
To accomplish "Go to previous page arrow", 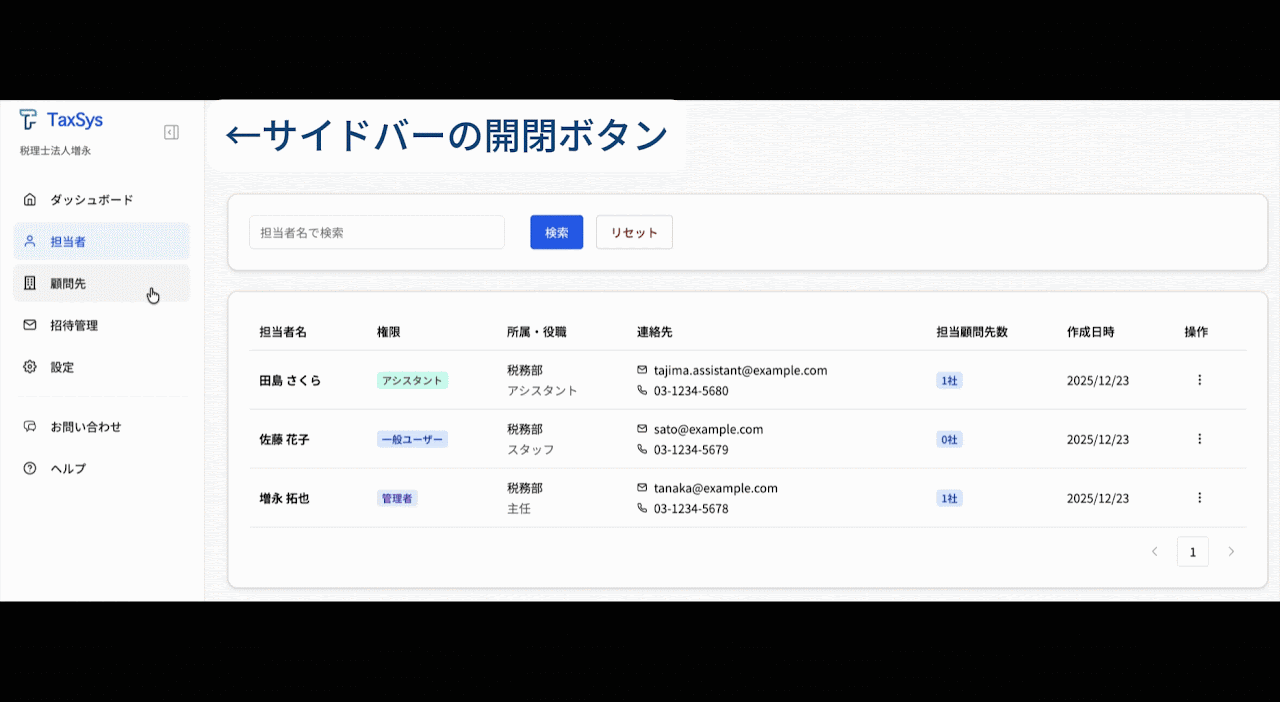I will [1154, 552].
